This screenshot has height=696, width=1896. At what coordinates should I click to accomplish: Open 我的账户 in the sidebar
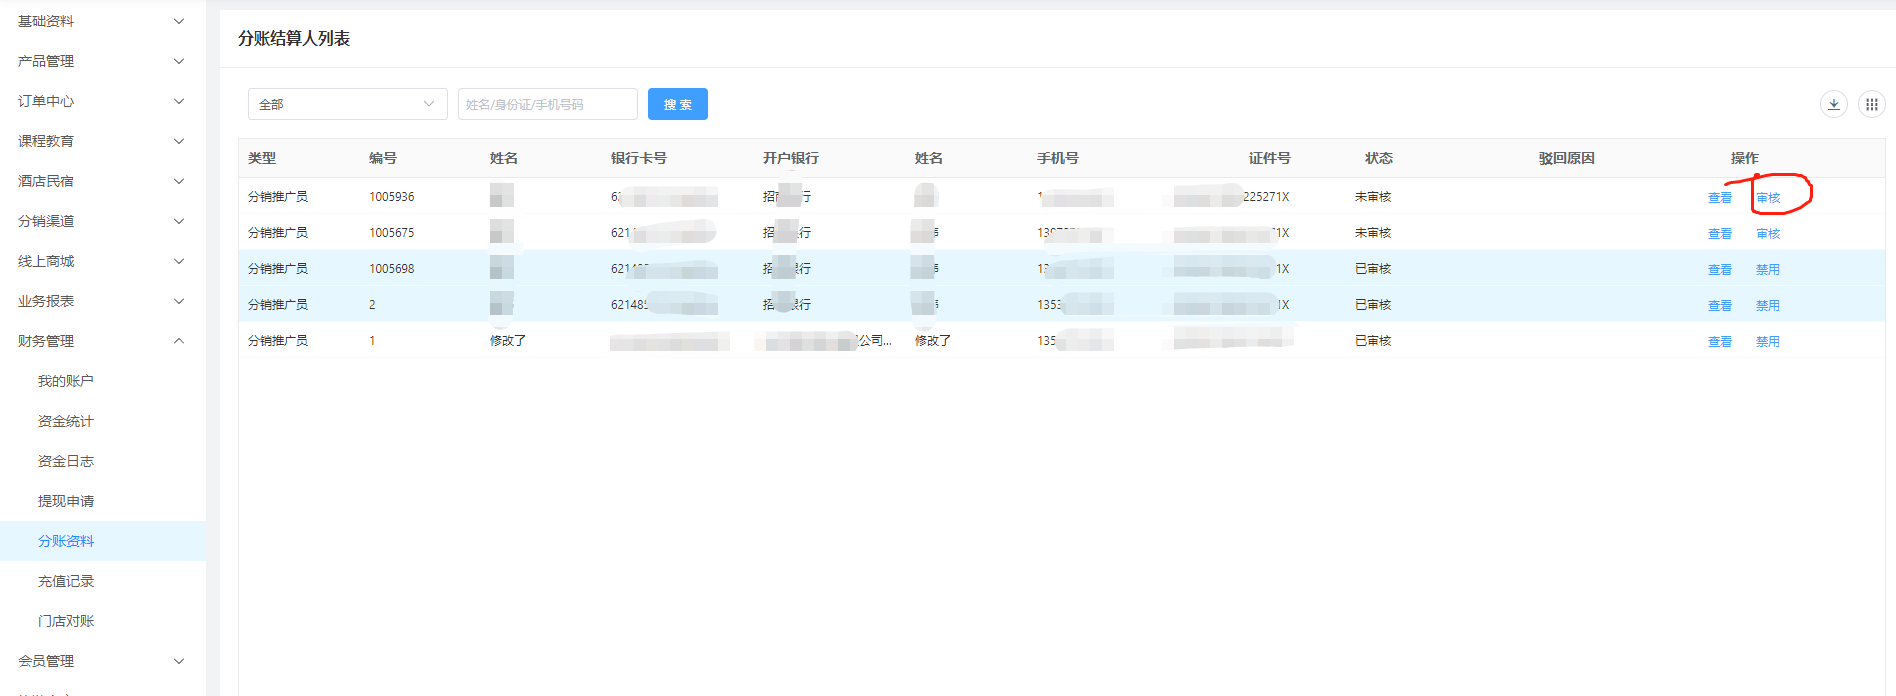pyautogui.click(x=66, y=381)
